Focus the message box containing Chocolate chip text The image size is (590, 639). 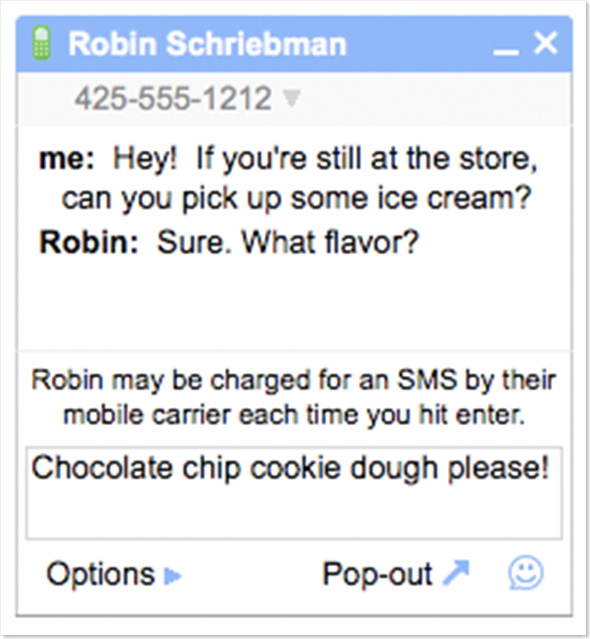[x=294, y=493]
